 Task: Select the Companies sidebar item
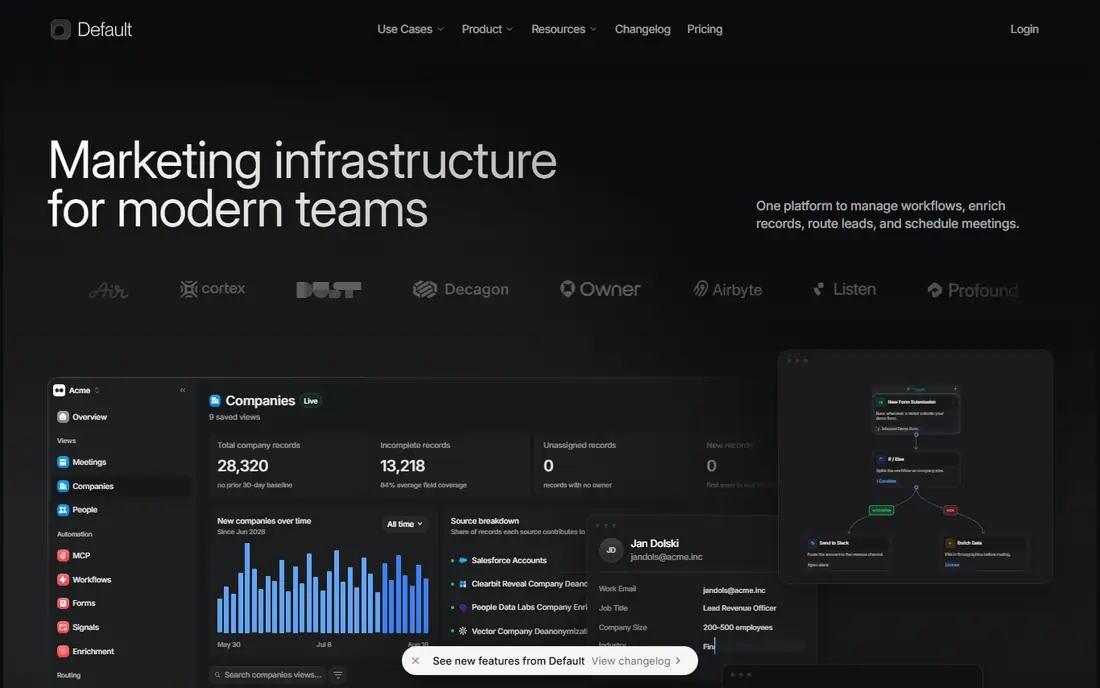(x=121, y=486)
